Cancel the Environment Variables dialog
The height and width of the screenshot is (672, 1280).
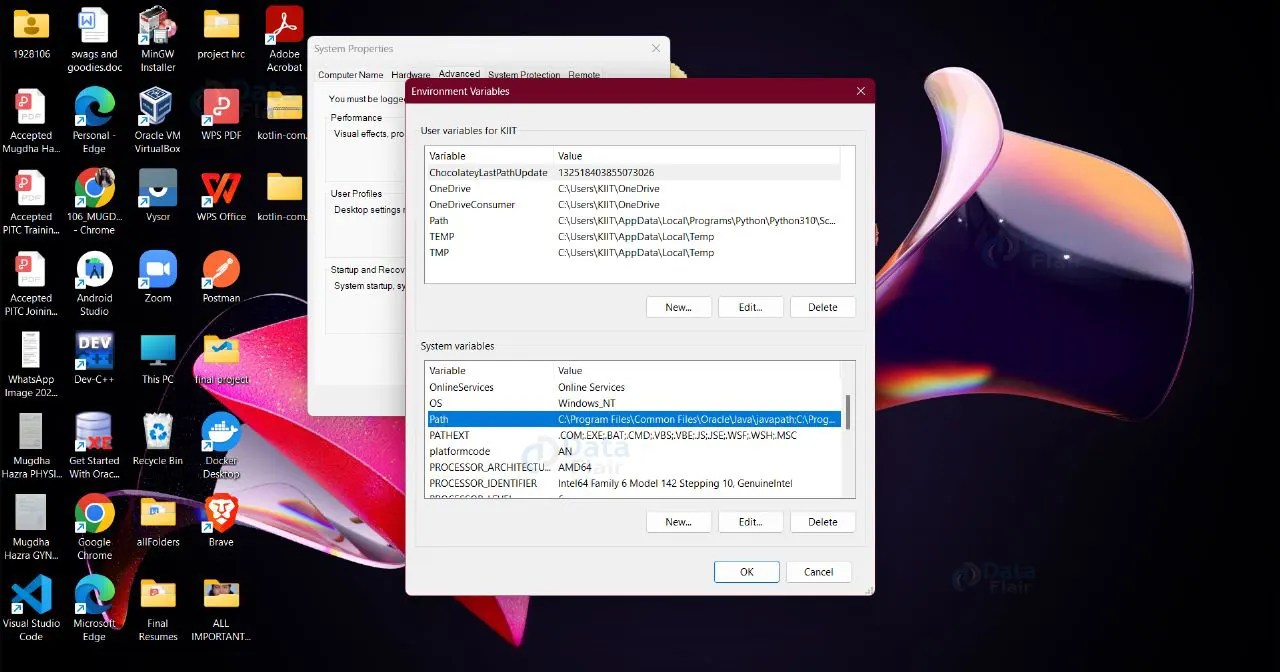818,571
